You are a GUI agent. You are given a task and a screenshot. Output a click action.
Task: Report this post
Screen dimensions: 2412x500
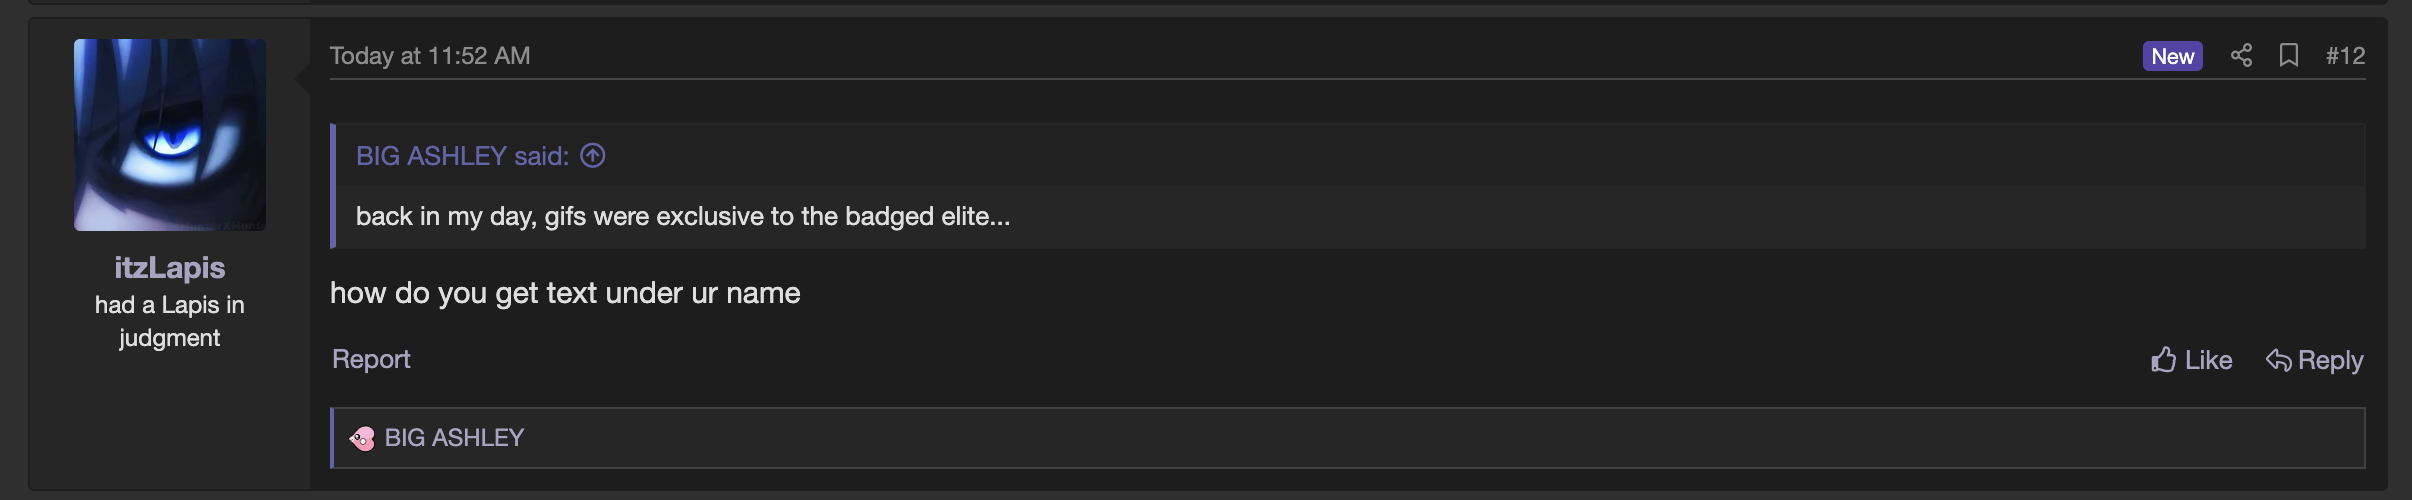(x=371, y=359)
